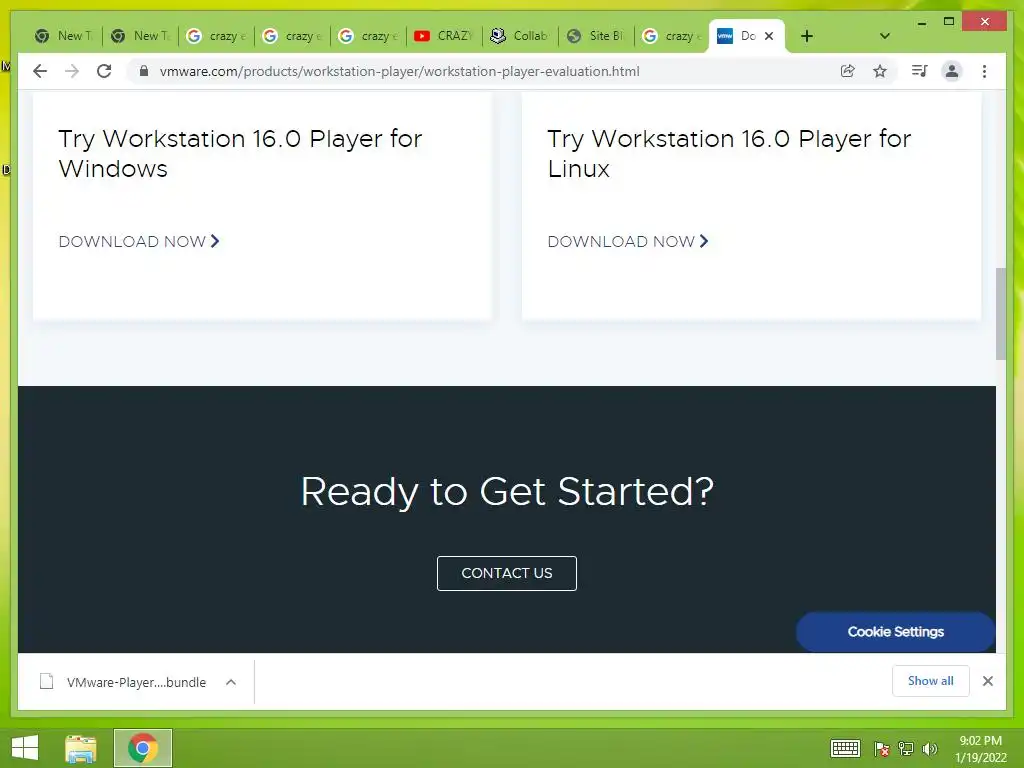Open the on-screen keyboard tray icon
The width and height of the screenshot is (1024, 768).
coord(844,748)
